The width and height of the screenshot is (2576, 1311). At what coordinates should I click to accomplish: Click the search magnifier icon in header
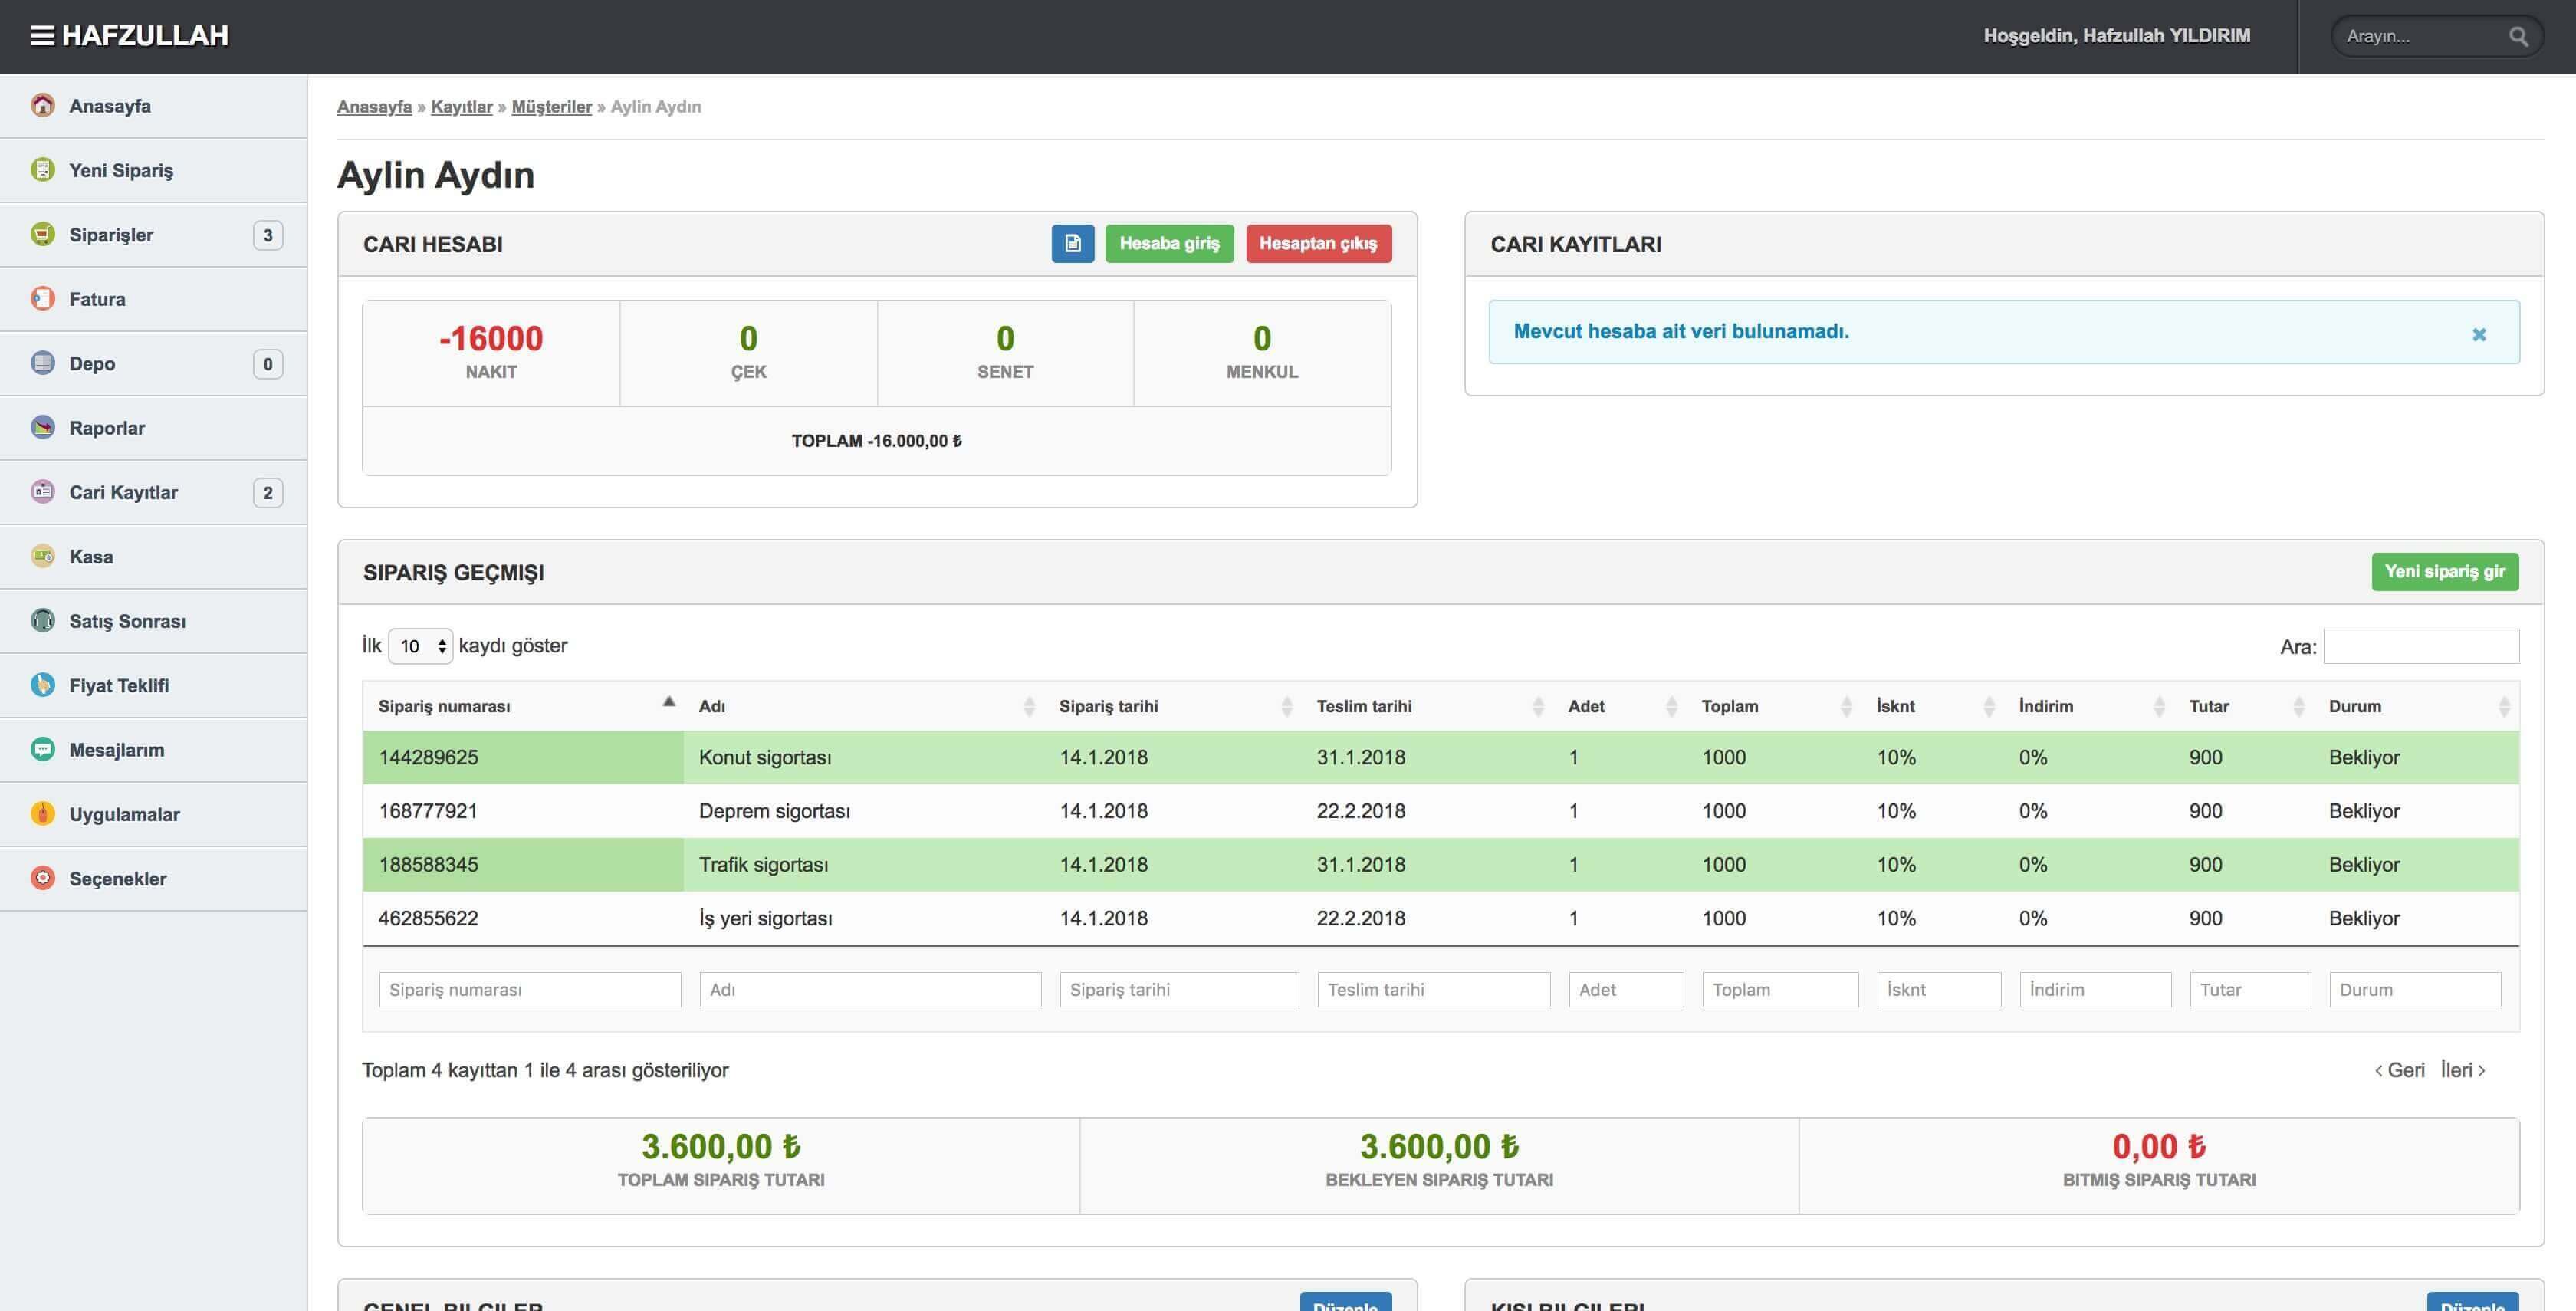coord(2518,37)
